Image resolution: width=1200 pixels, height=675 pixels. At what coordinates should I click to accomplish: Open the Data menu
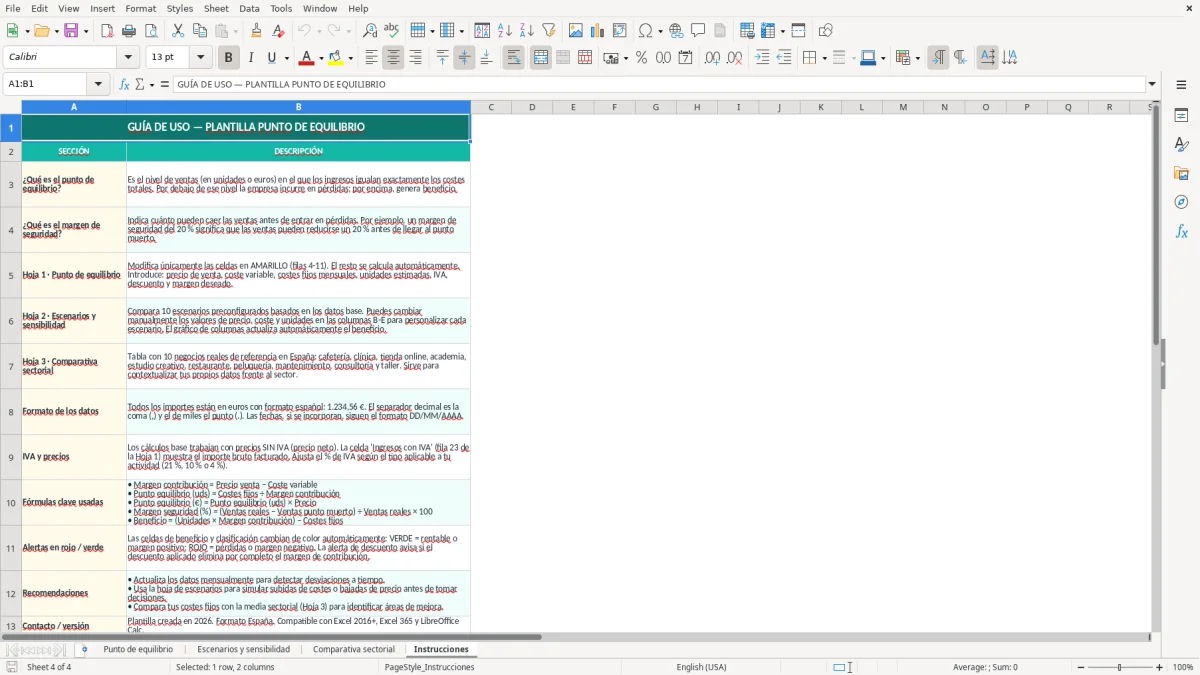pos(249,8)
